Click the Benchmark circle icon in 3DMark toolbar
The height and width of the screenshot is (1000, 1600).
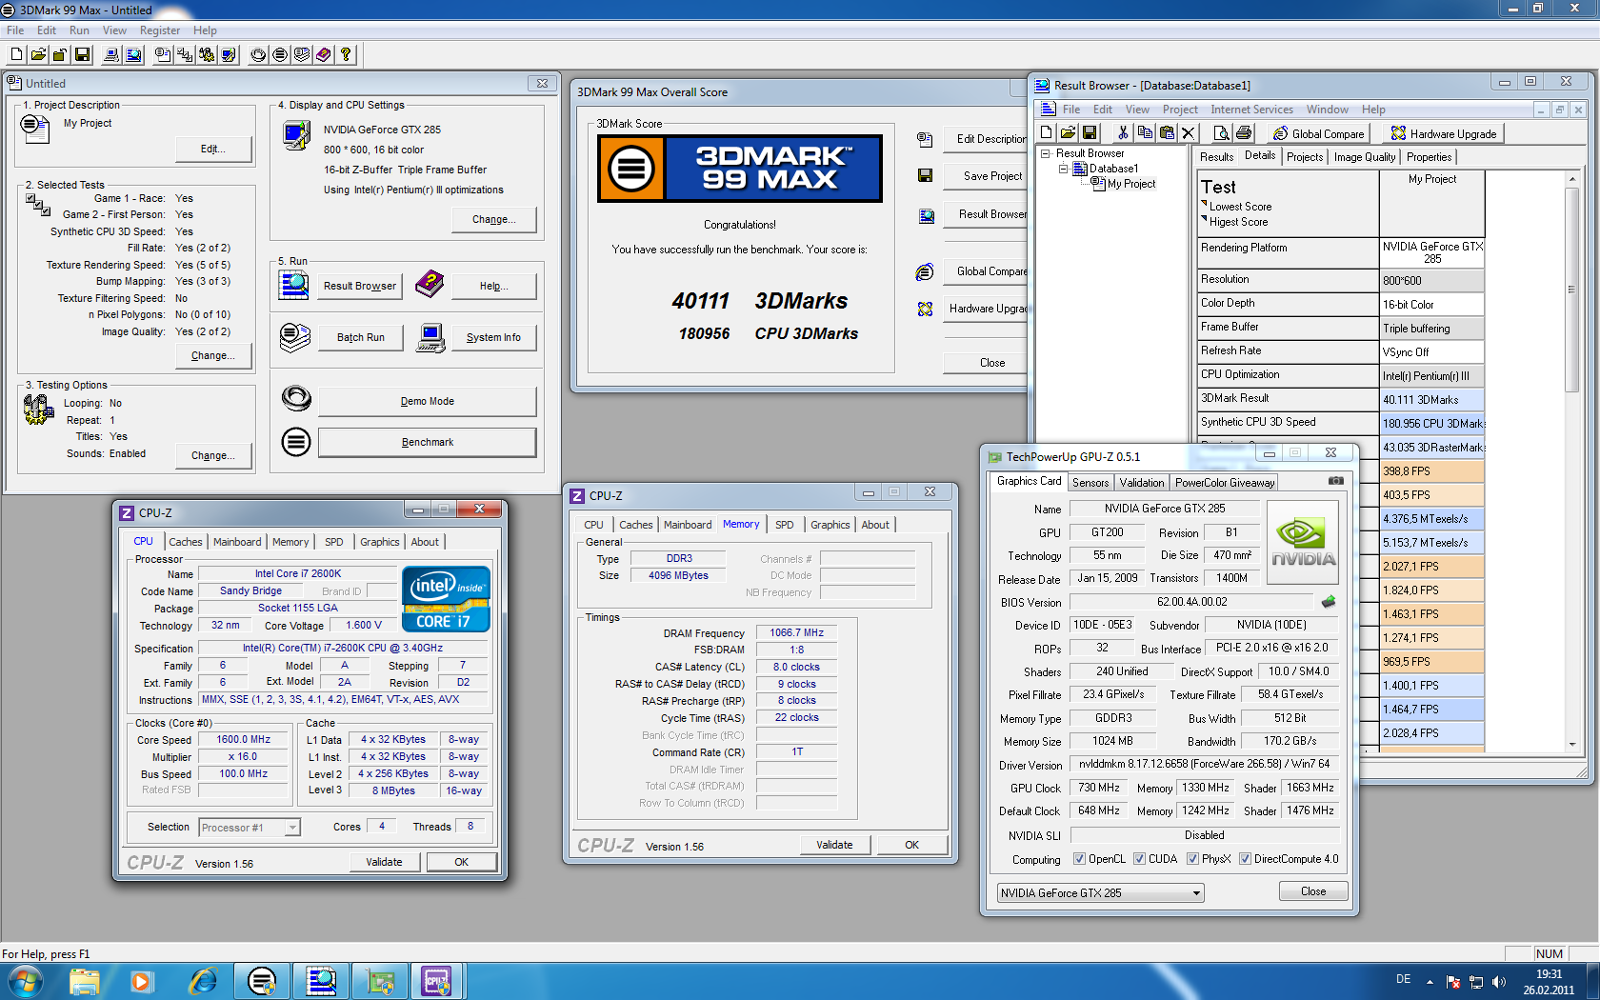(x=280, y=55)
